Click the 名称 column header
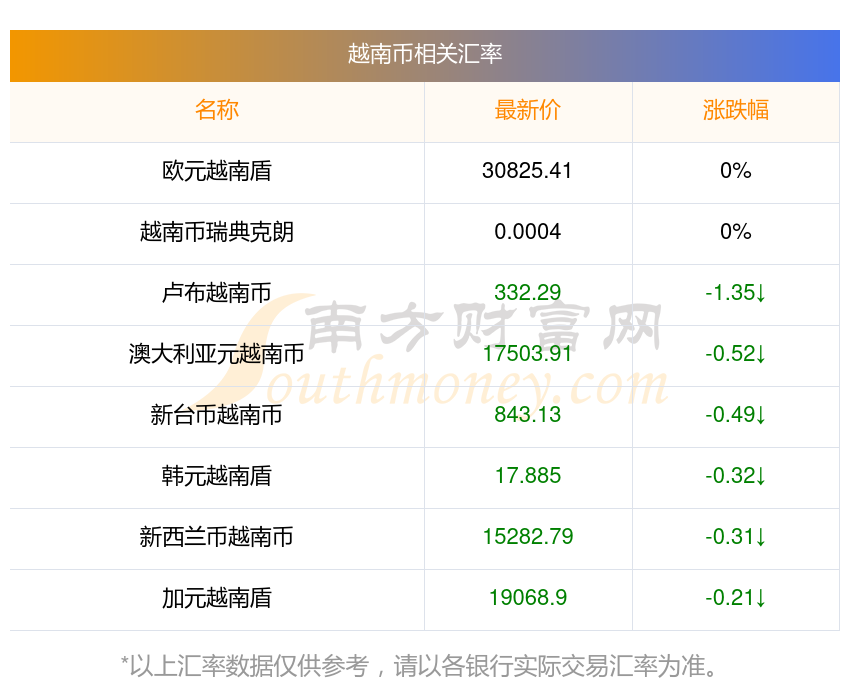This screenshot has height=697, width=850. (217, 110)
